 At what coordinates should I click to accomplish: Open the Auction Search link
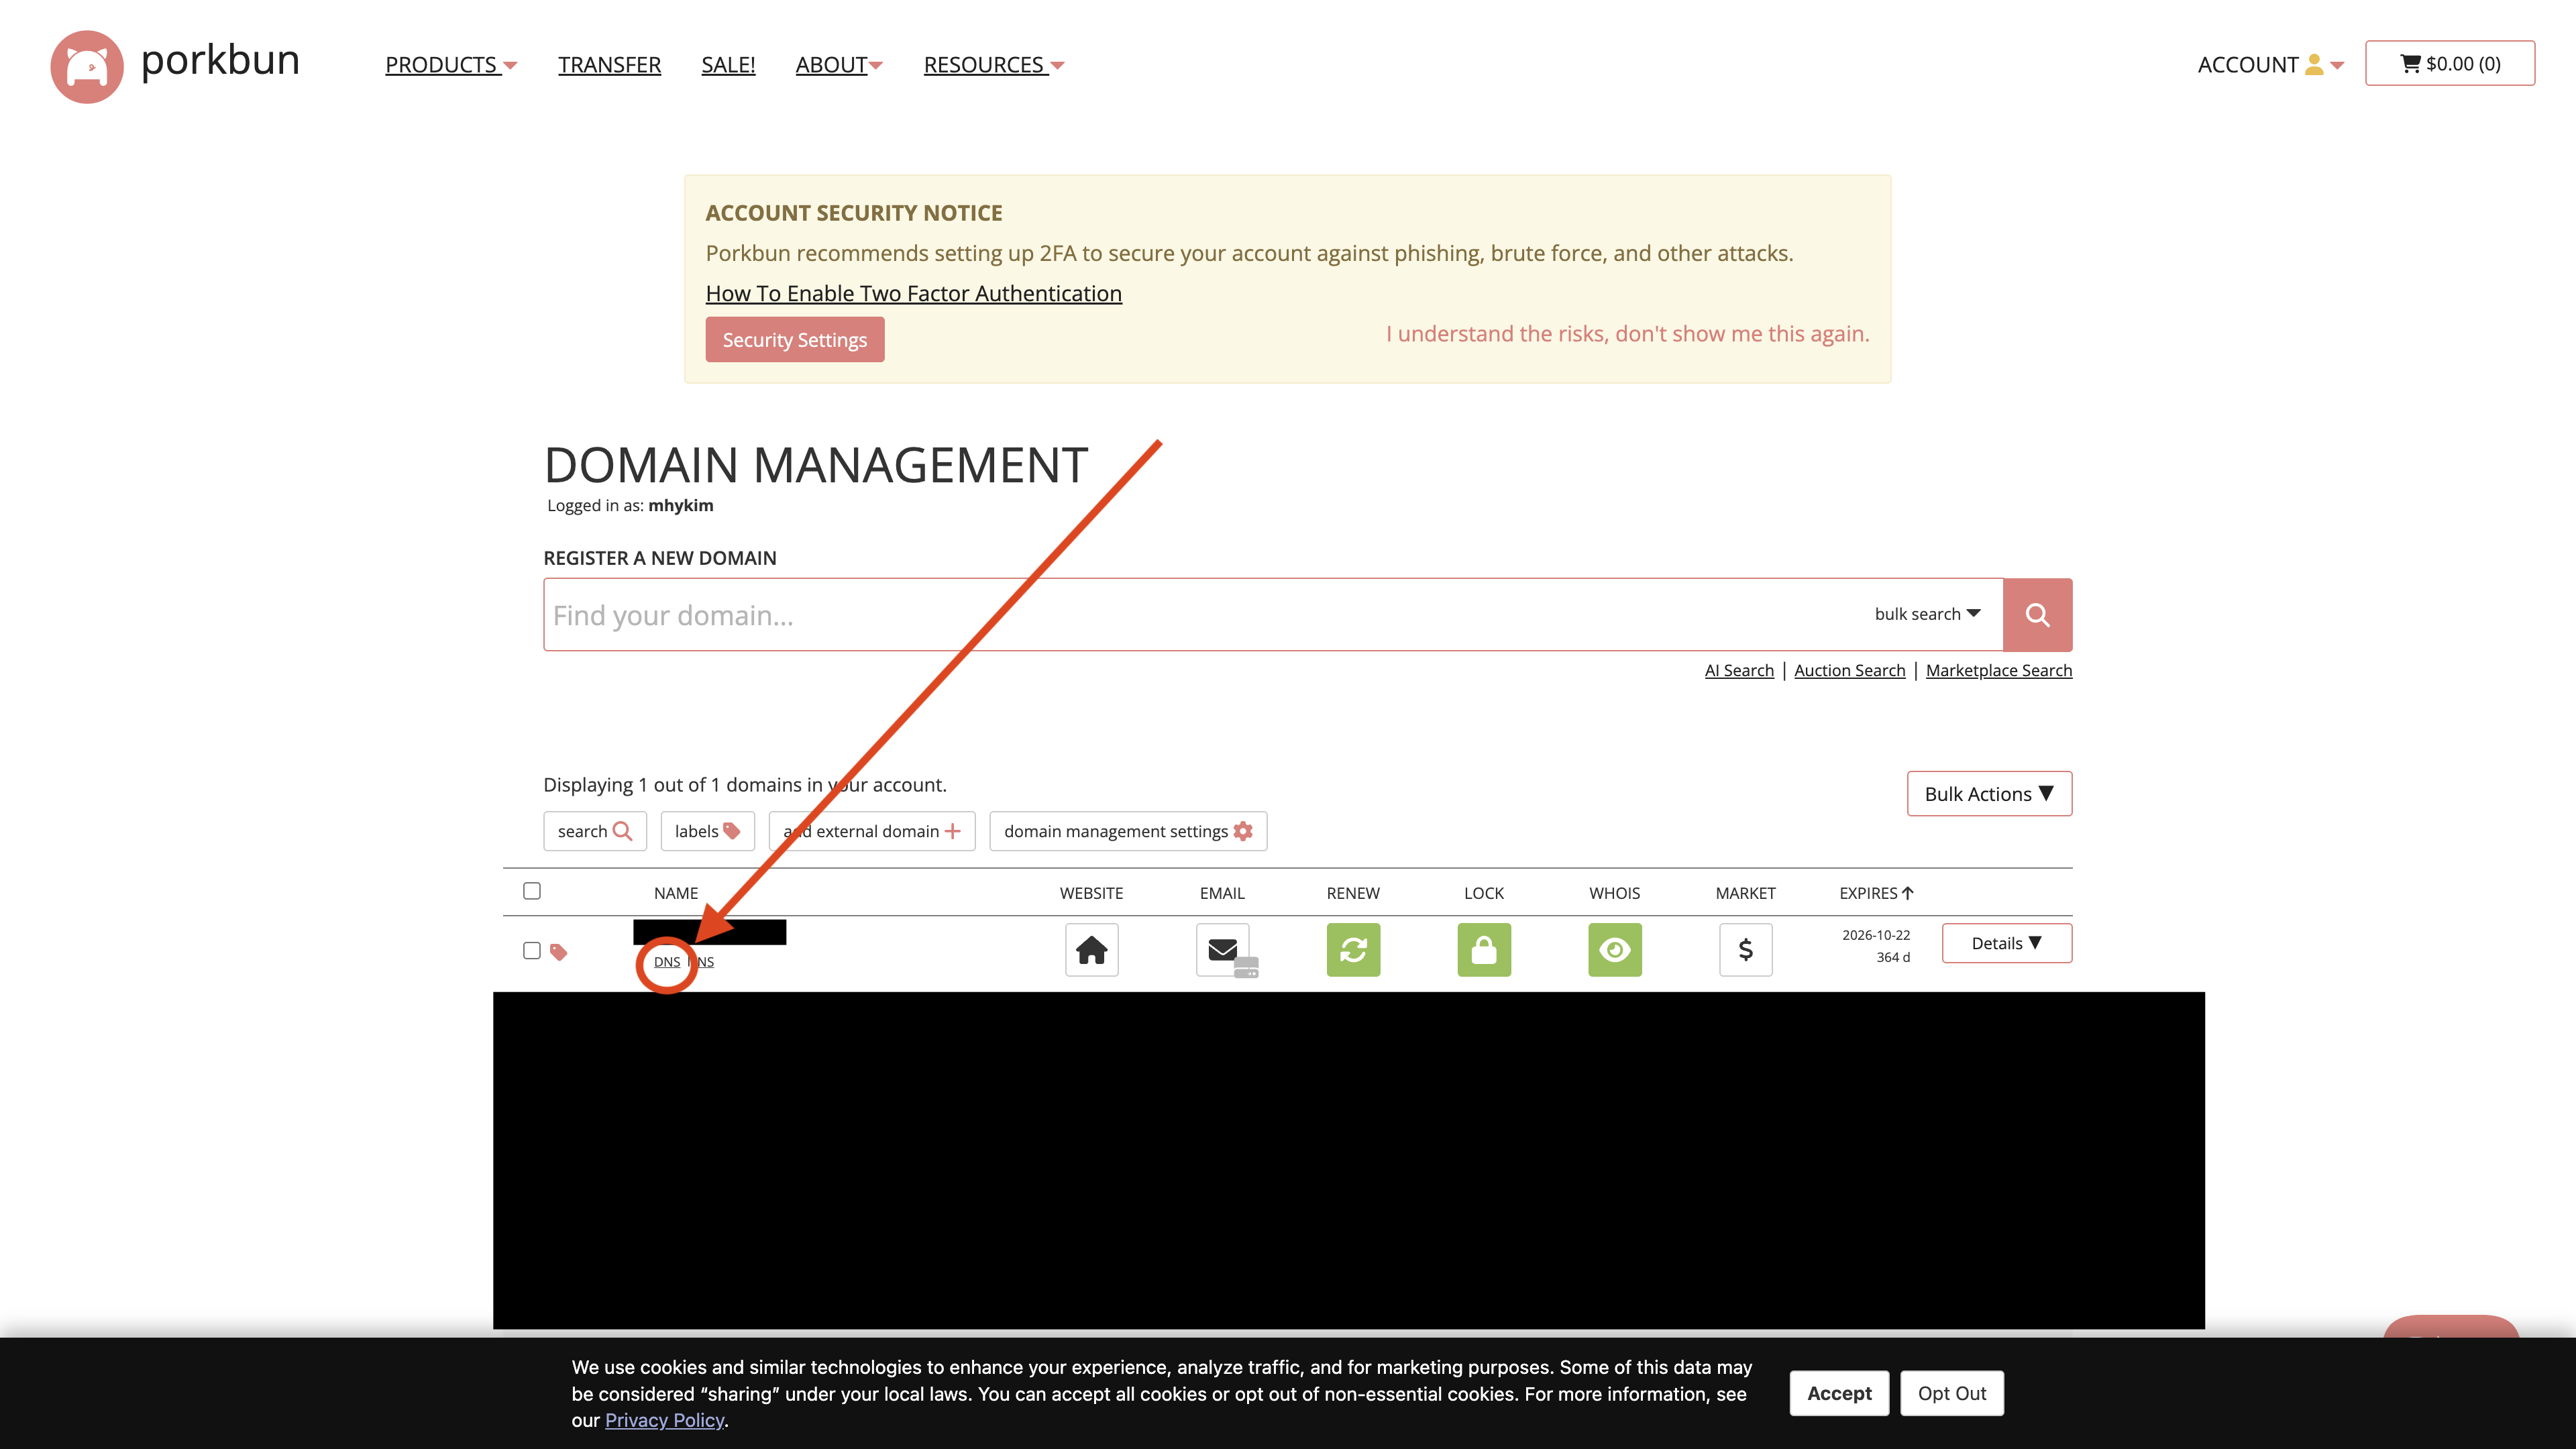tap(1850, 670)
